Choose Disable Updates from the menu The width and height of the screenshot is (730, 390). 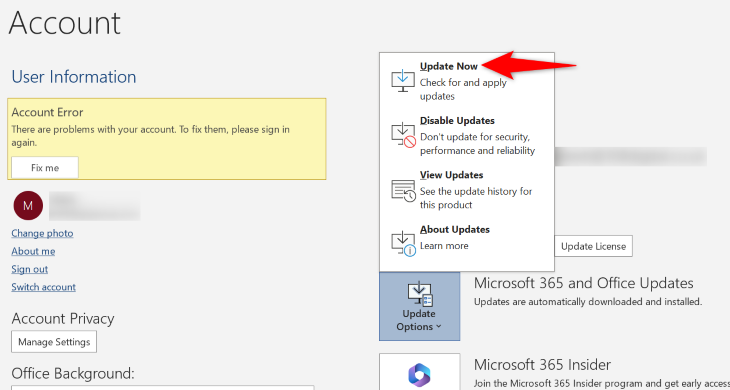coord(466,135)
